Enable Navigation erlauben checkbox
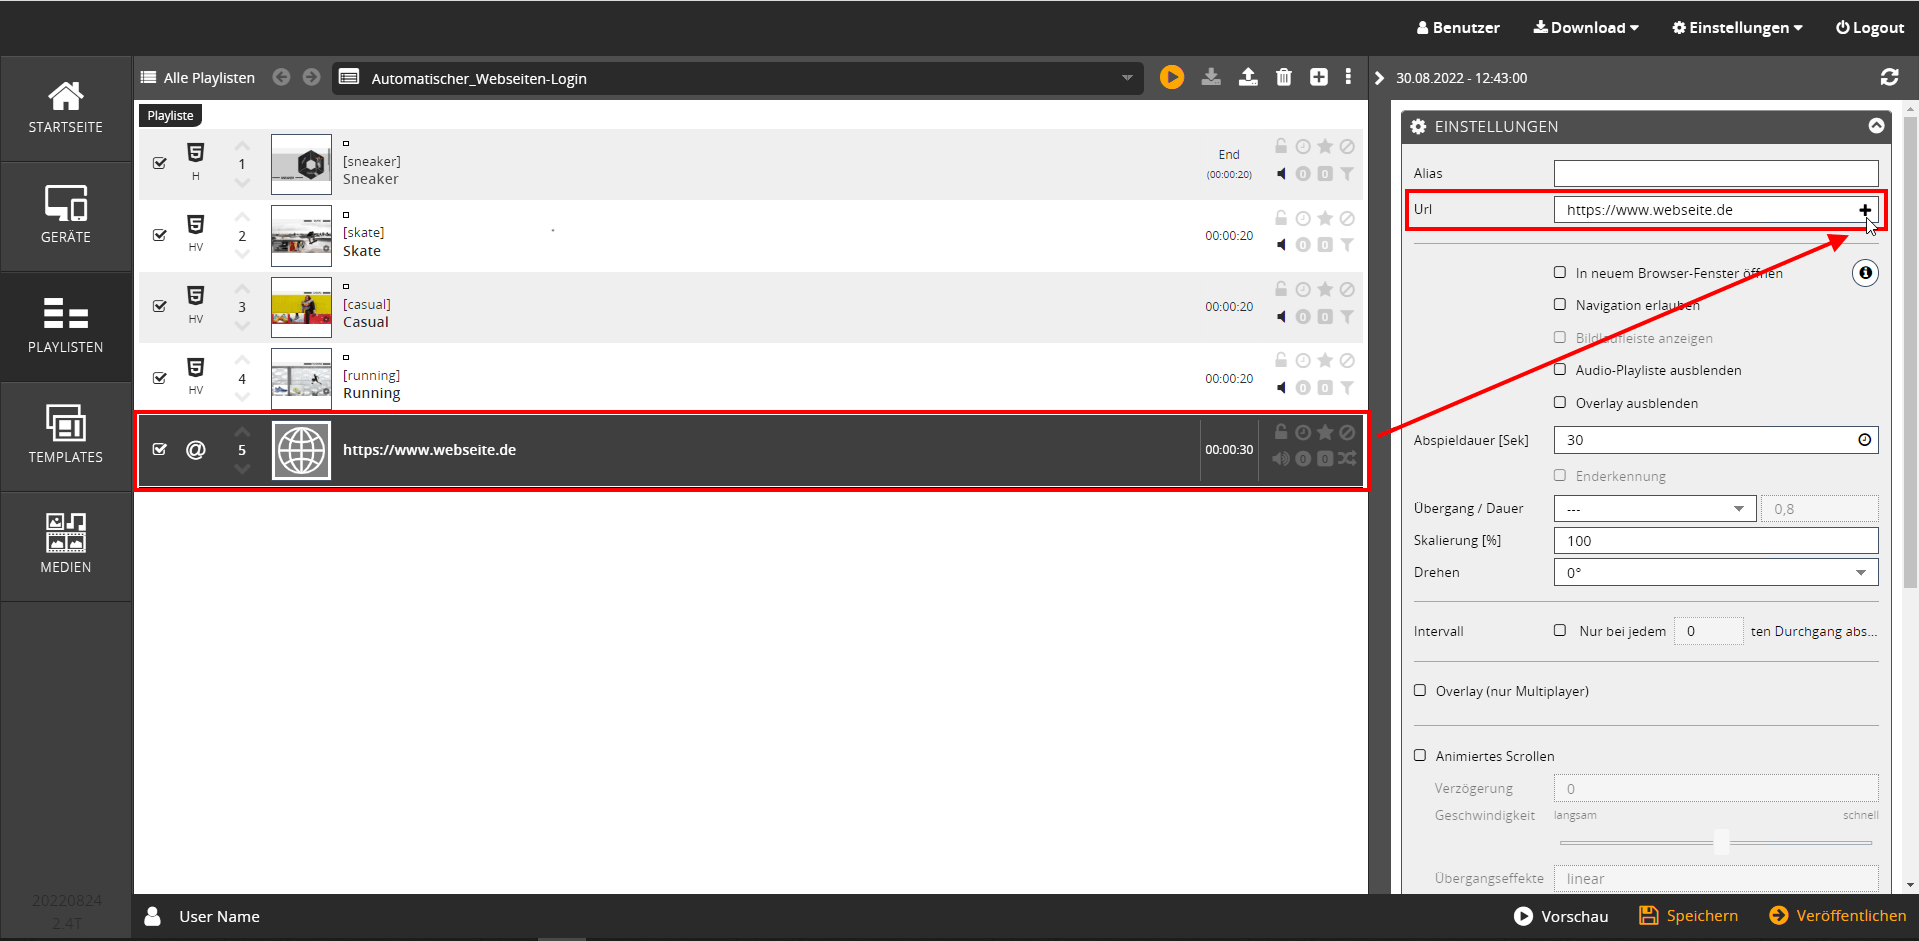 pyautogui.click(x=1560, y=305)
